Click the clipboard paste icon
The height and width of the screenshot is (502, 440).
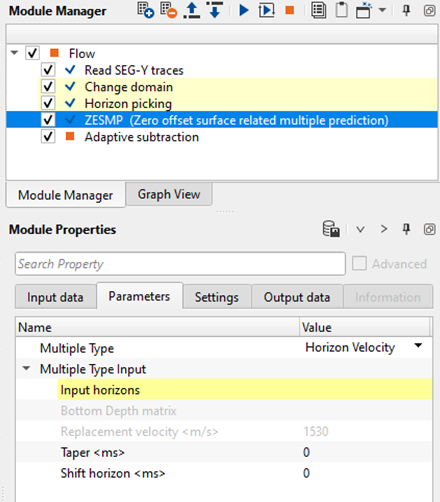click(x=342, y=10)
